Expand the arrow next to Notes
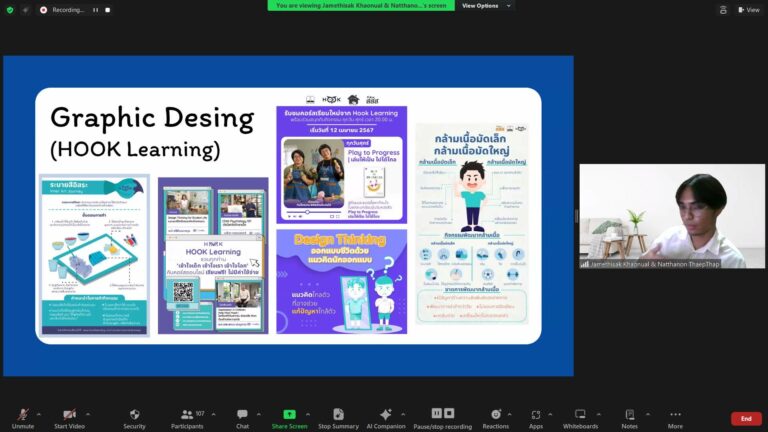The width and height of the screenshot is (768, 432). coord(648,414)
